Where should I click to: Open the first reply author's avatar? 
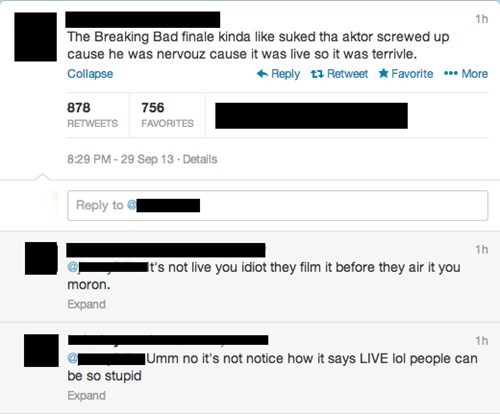[41, 259]
